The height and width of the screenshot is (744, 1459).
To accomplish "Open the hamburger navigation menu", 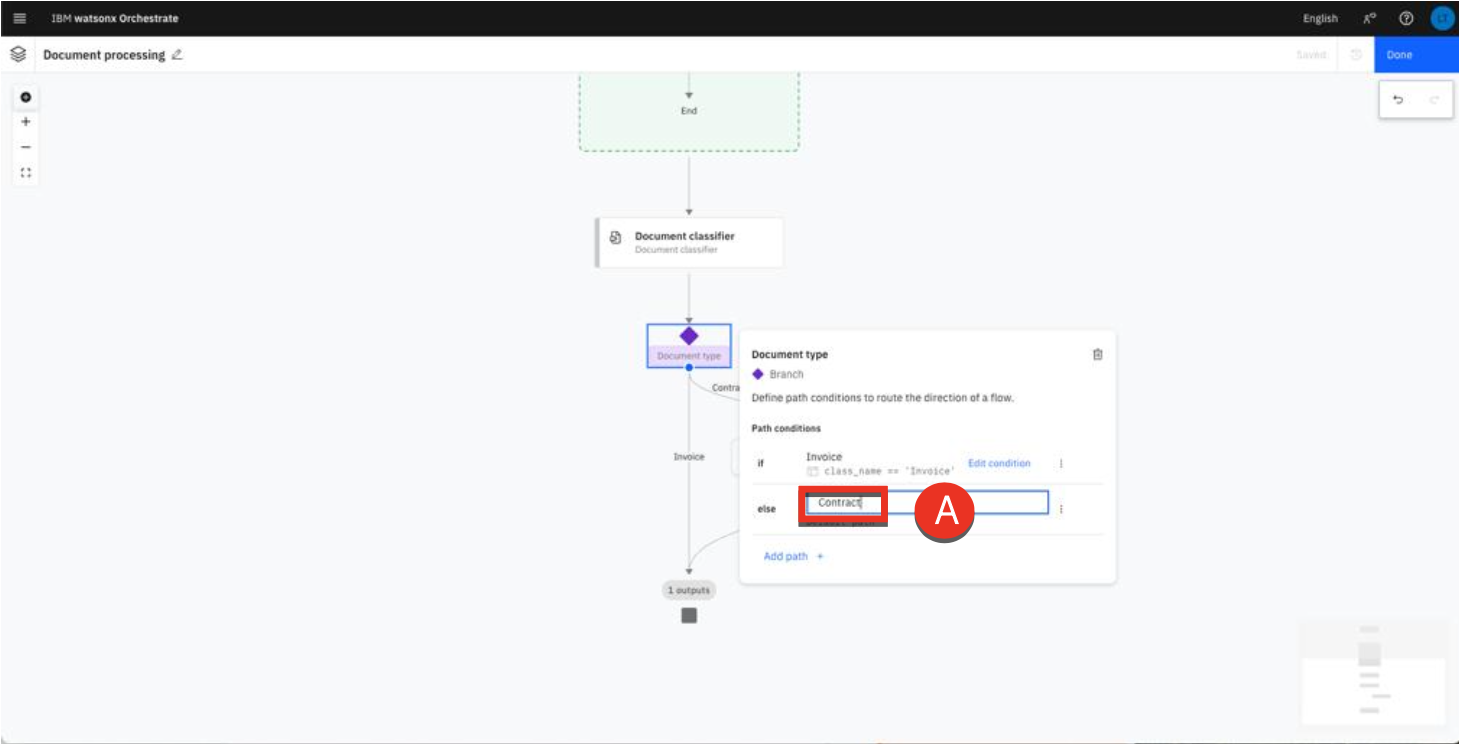I will [x=19, y=18].
